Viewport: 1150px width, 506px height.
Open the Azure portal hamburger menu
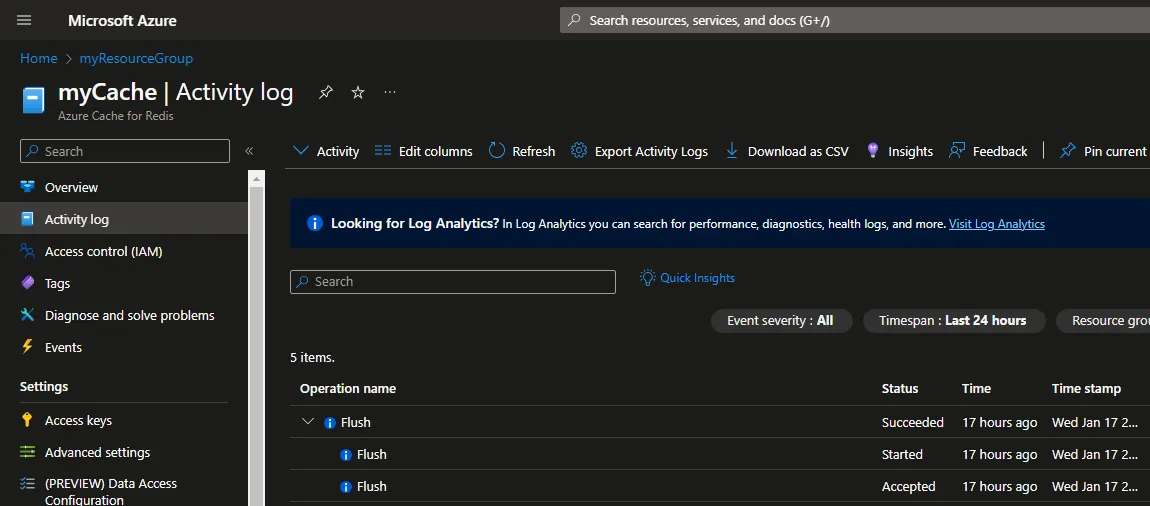pyautogui.click(x=25, y=20)
